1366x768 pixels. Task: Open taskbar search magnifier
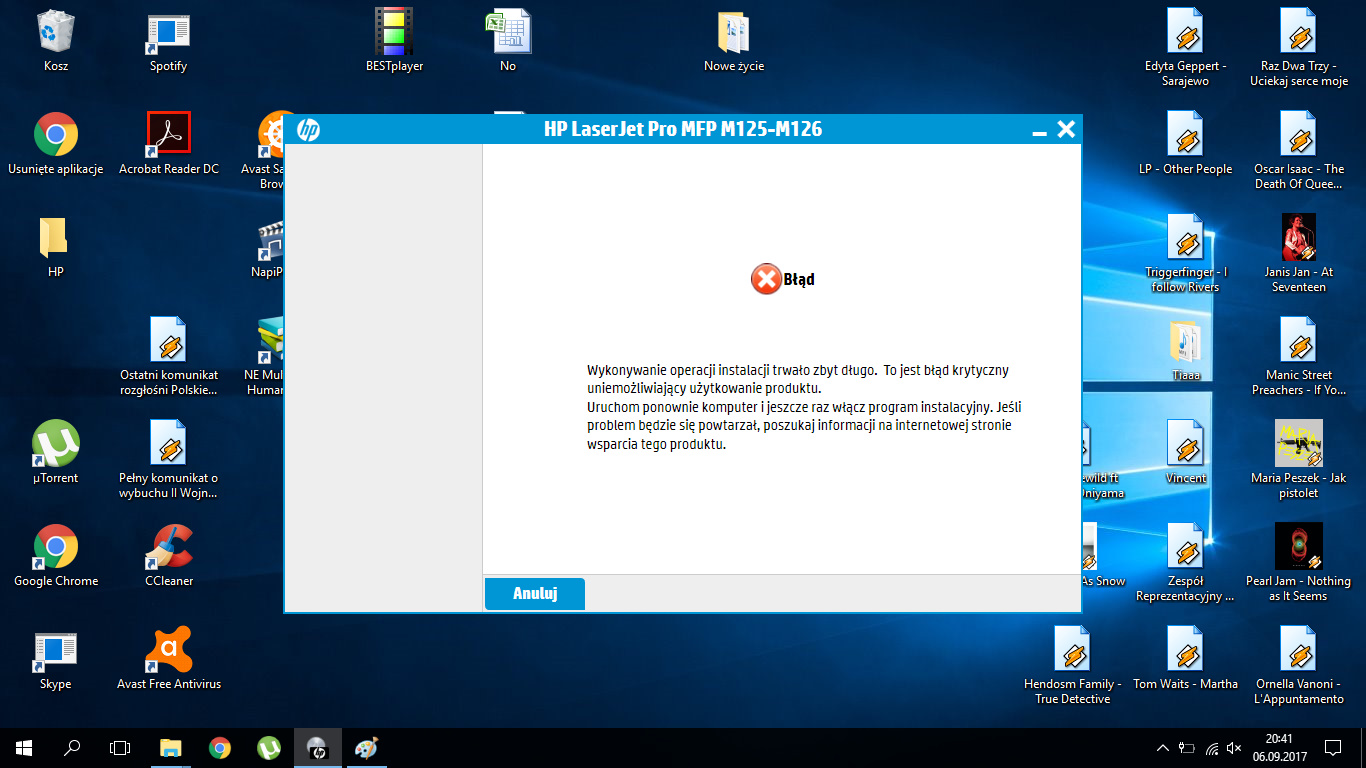click(x=72, y=747)
